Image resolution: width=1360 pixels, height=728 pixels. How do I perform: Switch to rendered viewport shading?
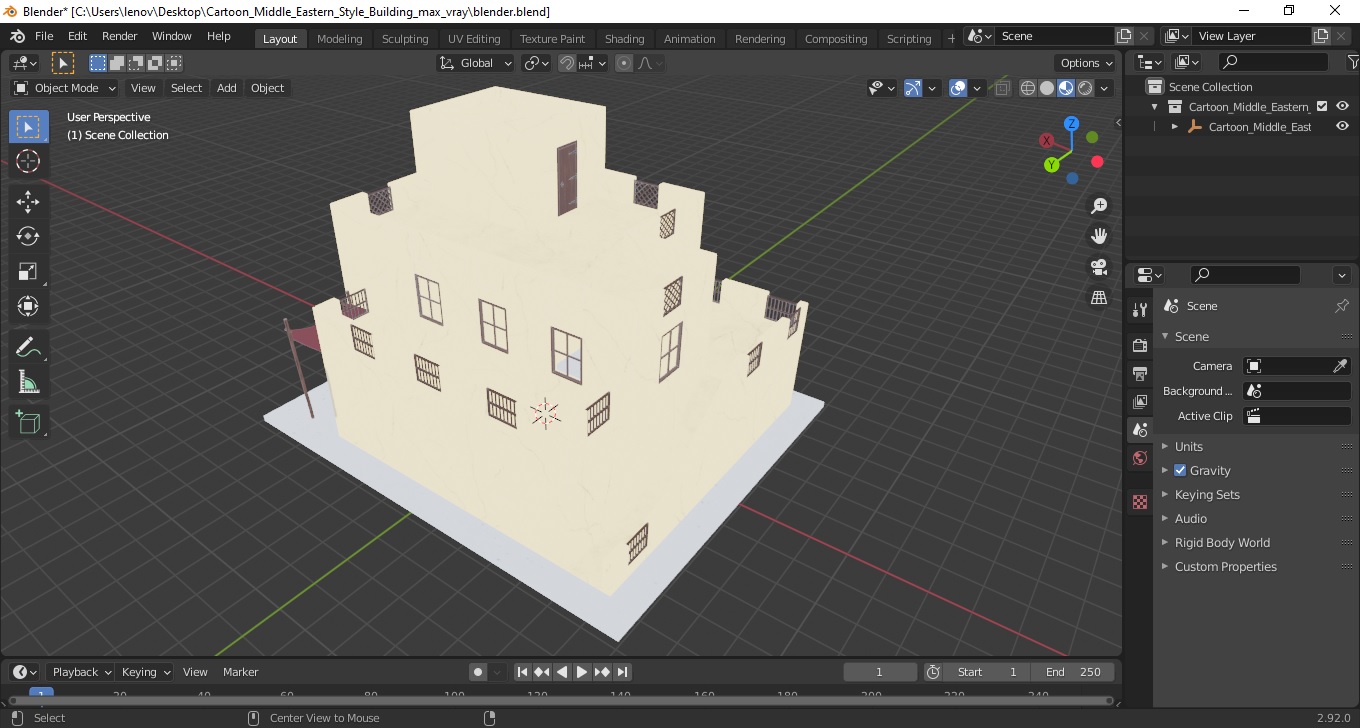(x=1085, y=88)
